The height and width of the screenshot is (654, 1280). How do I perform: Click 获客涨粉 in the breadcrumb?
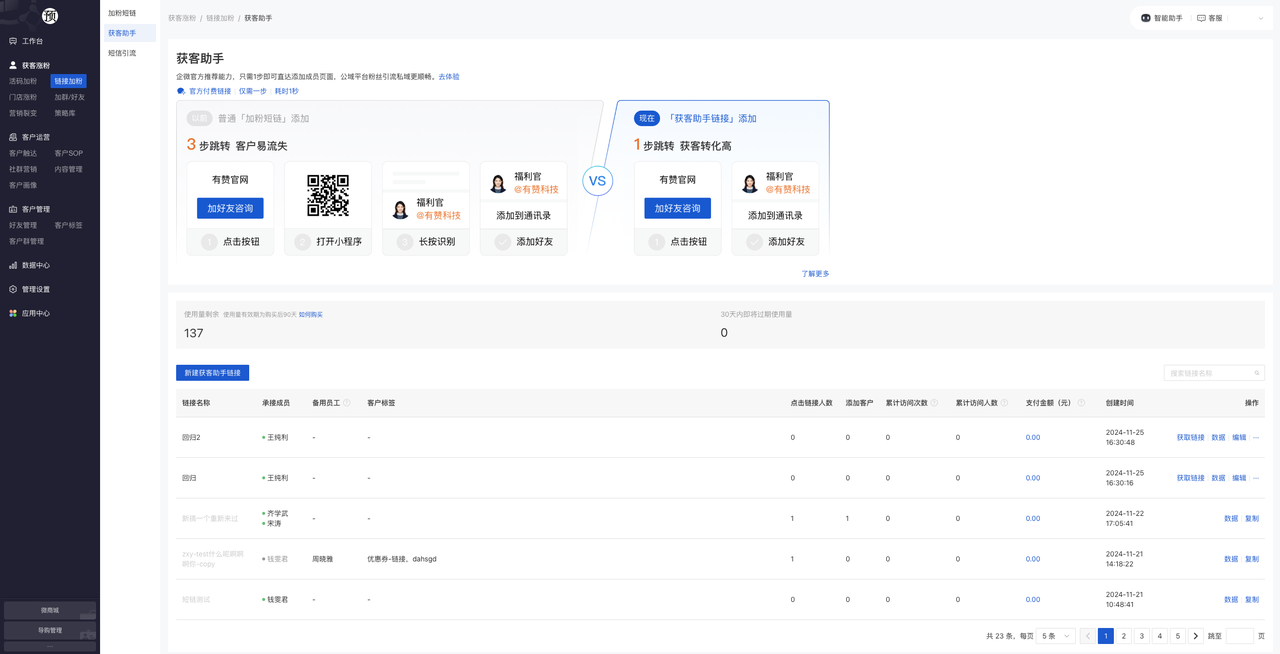182,18
